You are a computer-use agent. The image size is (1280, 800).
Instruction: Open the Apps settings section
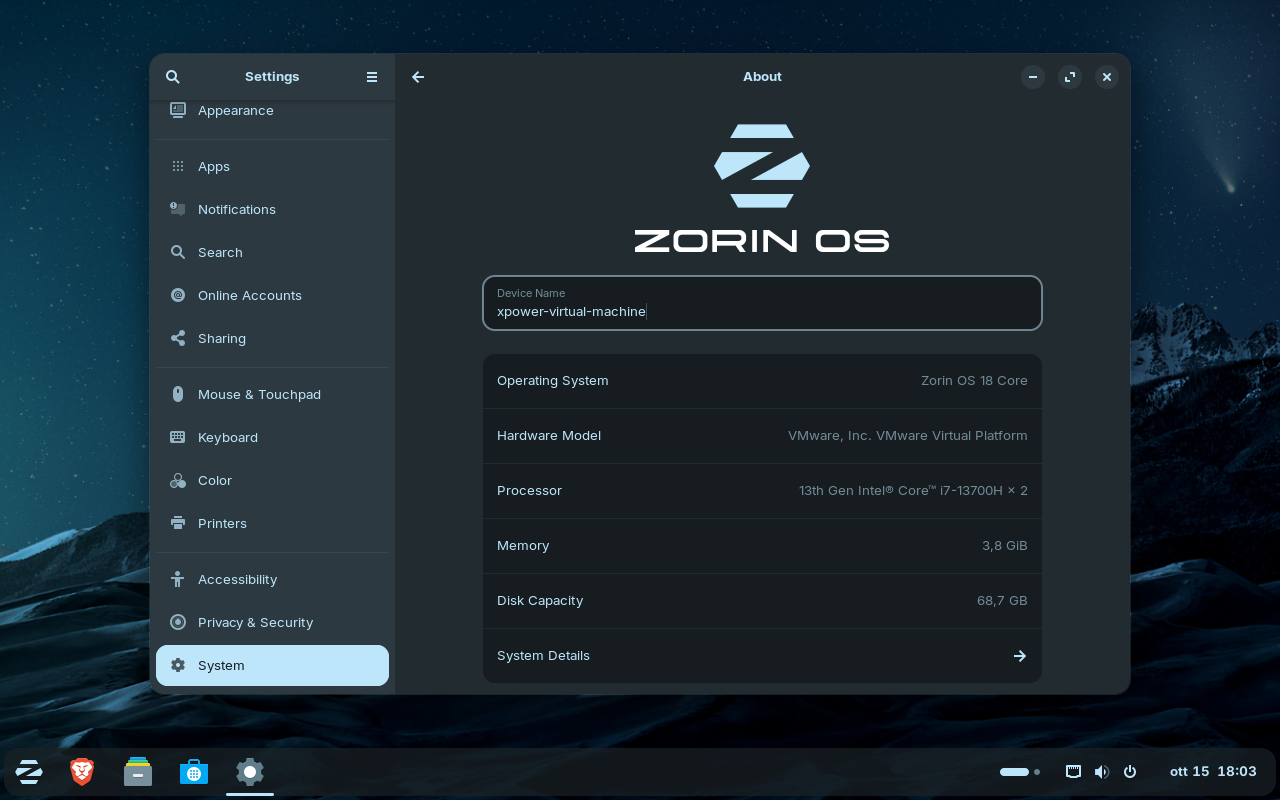272,167
